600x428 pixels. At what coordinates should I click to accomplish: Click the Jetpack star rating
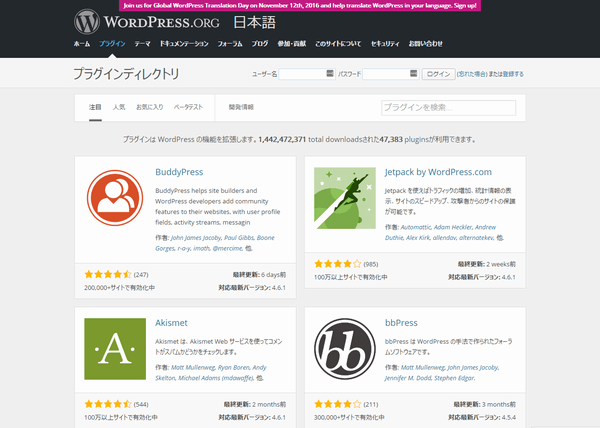[x=338, y=264]
